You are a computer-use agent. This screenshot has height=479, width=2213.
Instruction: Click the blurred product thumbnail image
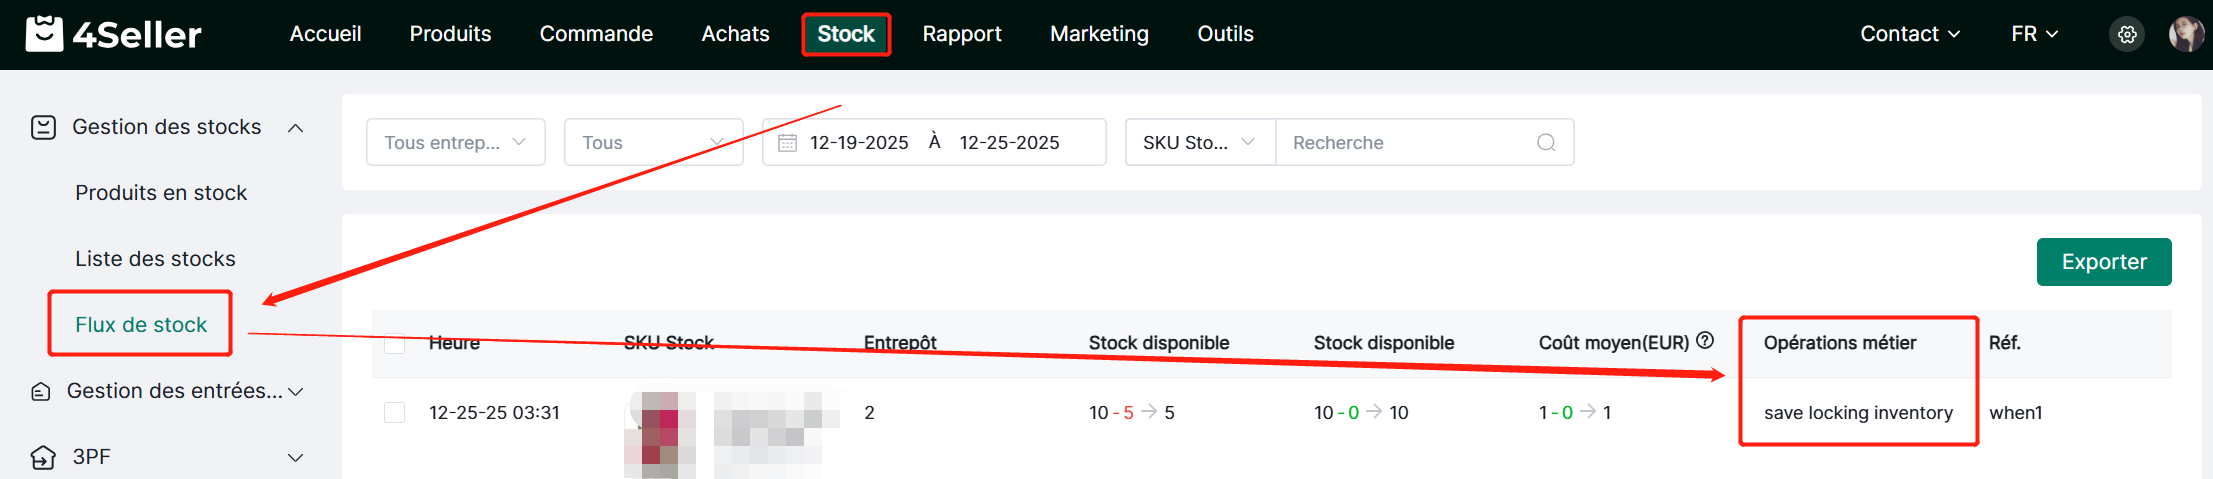(x=660, y=434)
